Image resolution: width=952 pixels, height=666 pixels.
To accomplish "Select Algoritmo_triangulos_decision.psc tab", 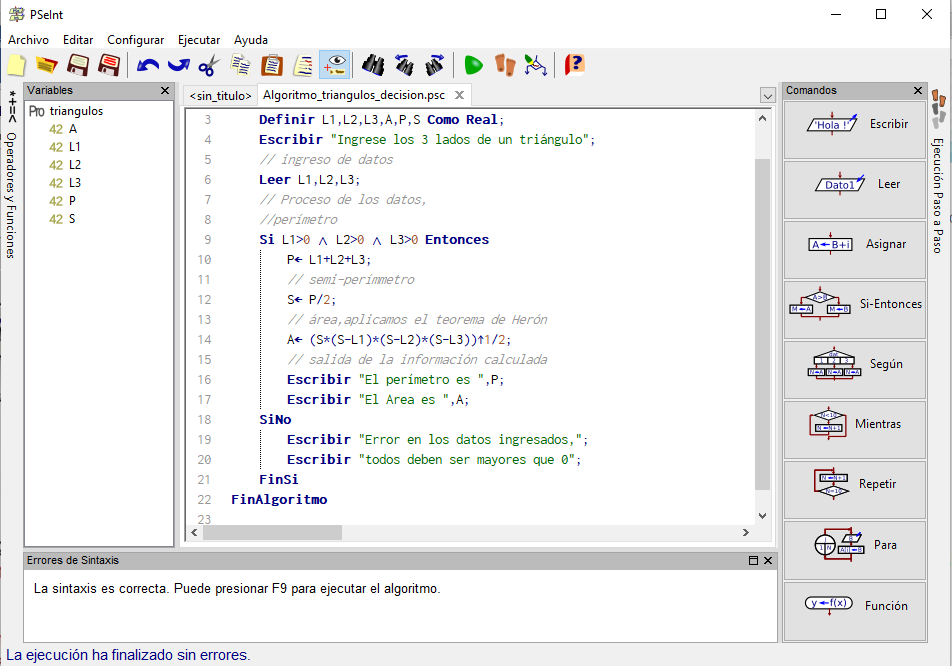I will point(354,95).
